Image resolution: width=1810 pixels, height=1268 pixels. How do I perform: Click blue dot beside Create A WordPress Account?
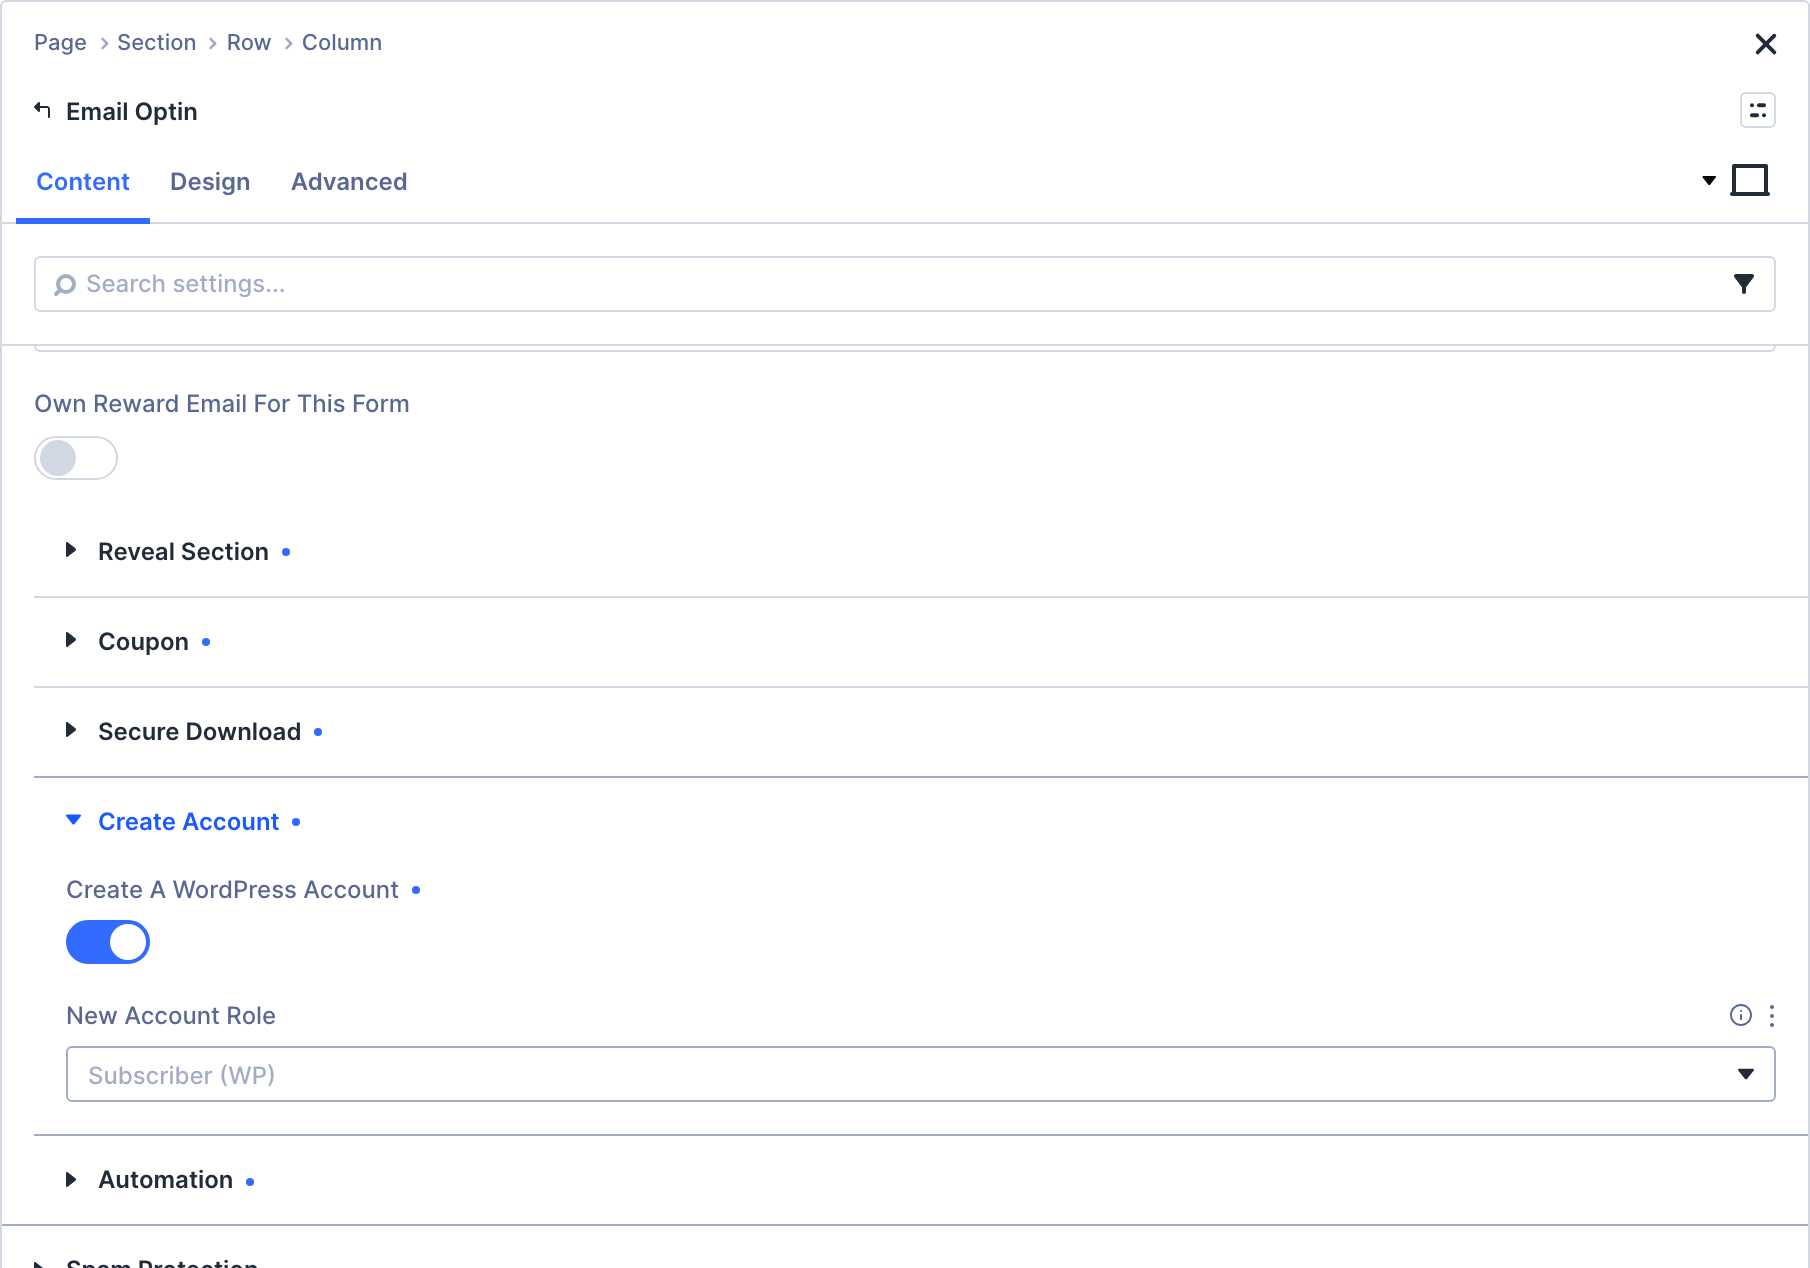pos(416,890)
